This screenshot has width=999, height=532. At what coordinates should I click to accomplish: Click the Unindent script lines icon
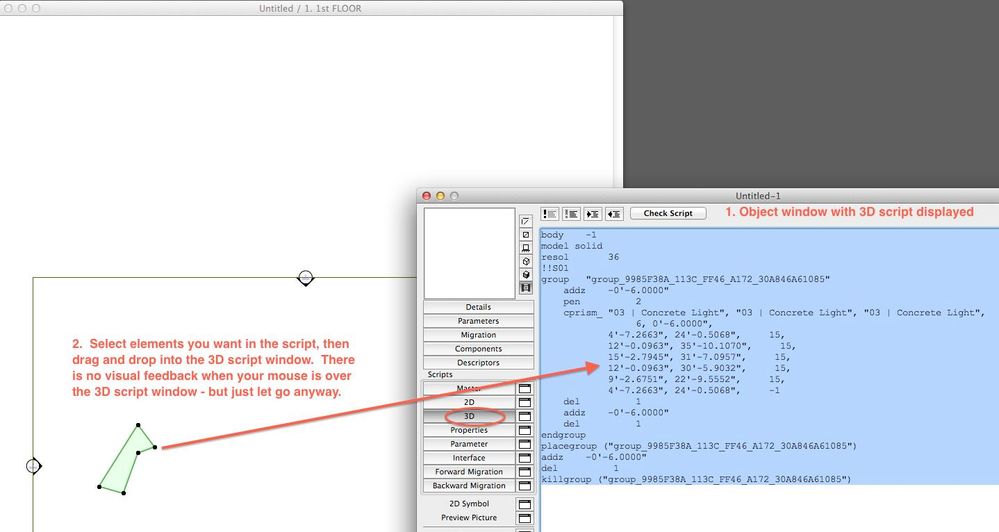(614, 214)
